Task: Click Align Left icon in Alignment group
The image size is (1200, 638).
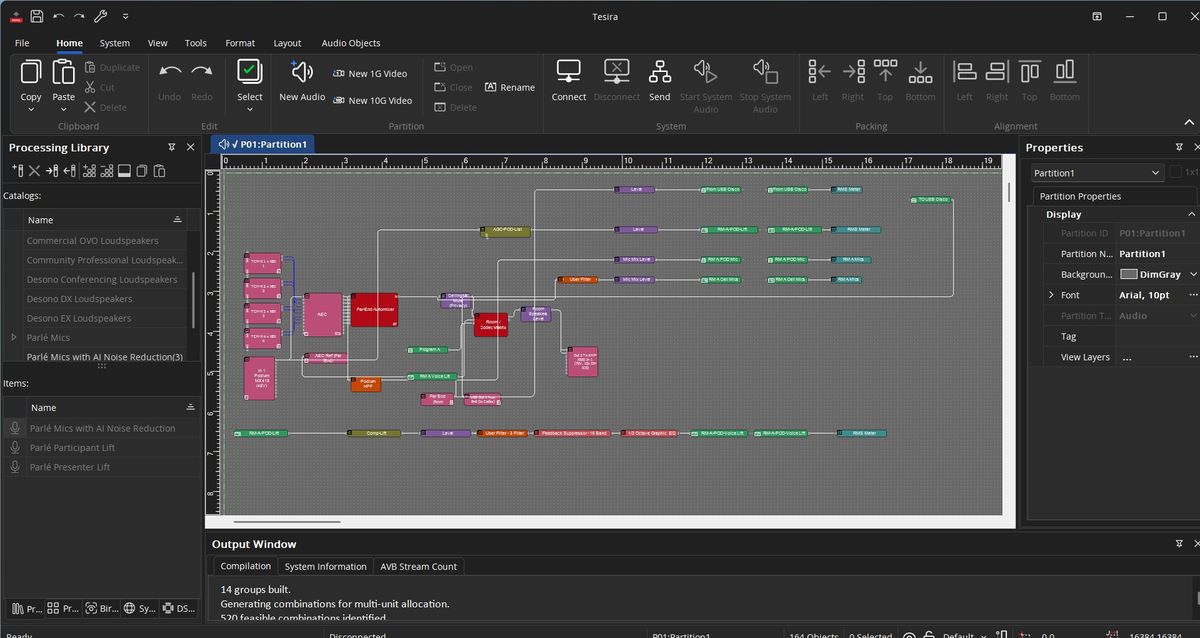Action: click(965, 72)
